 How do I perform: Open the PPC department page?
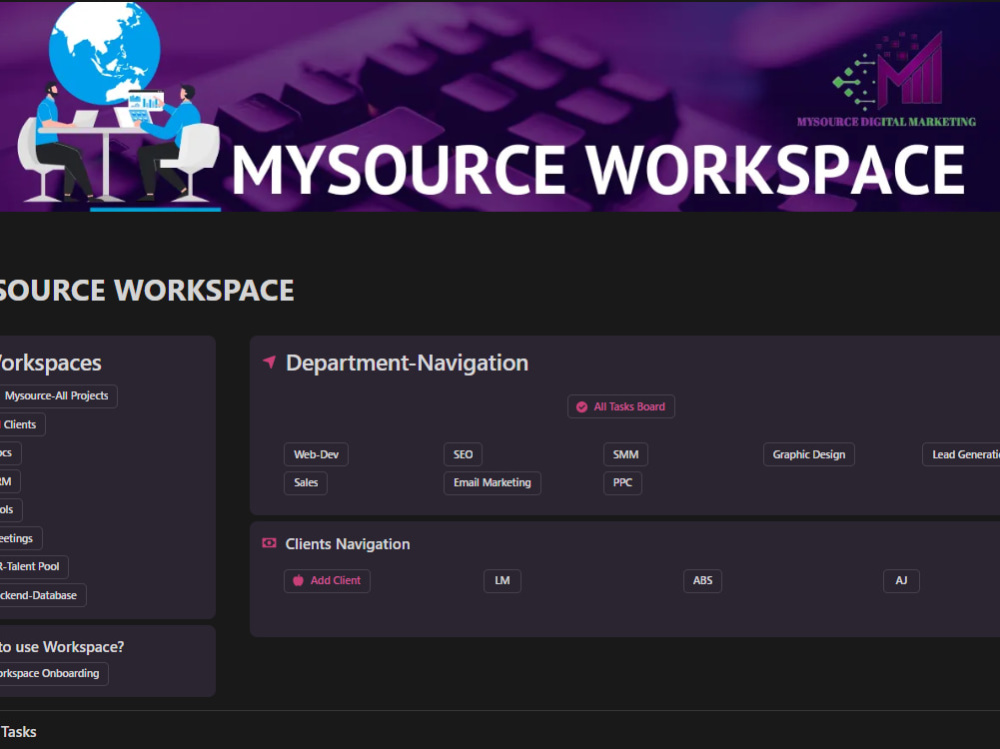click(x=622, y=483)
